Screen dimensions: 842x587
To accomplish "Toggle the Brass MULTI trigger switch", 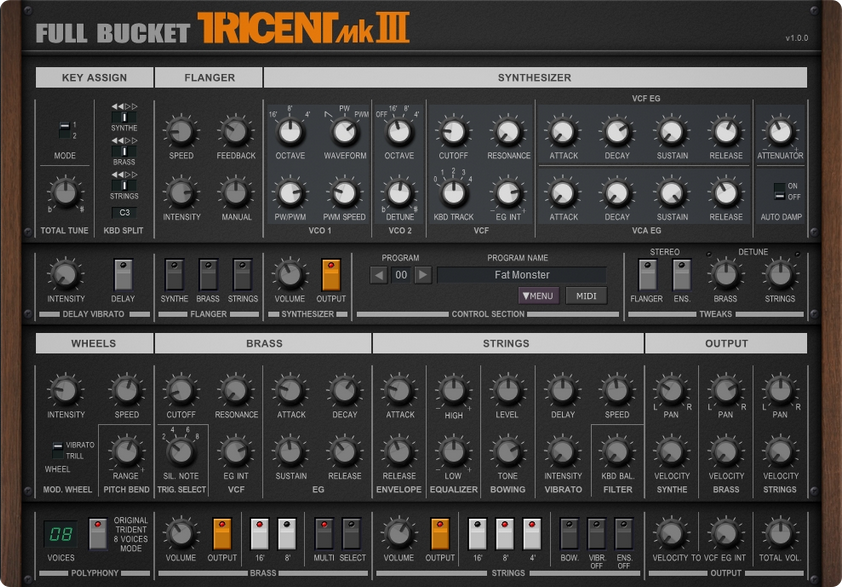I will coord(324,534).
